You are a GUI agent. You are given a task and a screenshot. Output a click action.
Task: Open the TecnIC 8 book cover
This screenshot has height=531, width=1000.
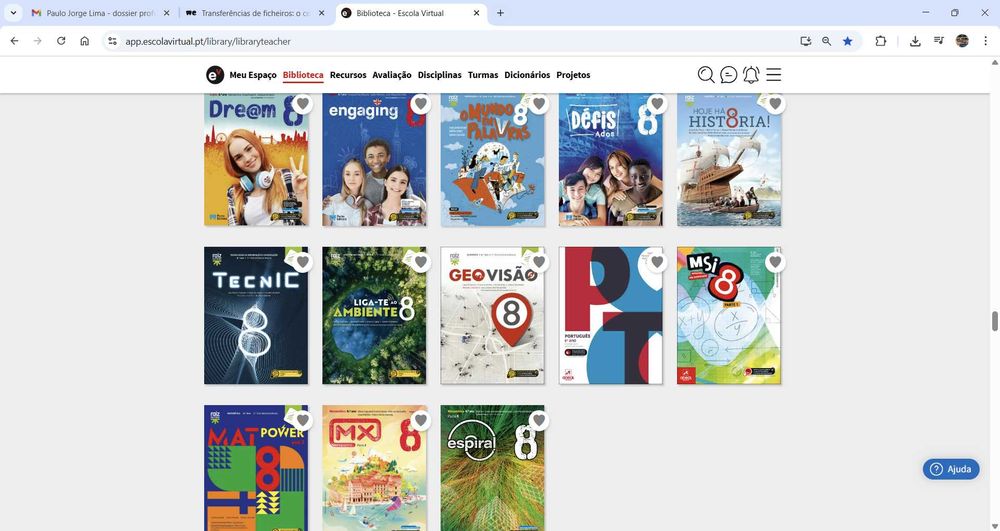[x=256, y=316]
